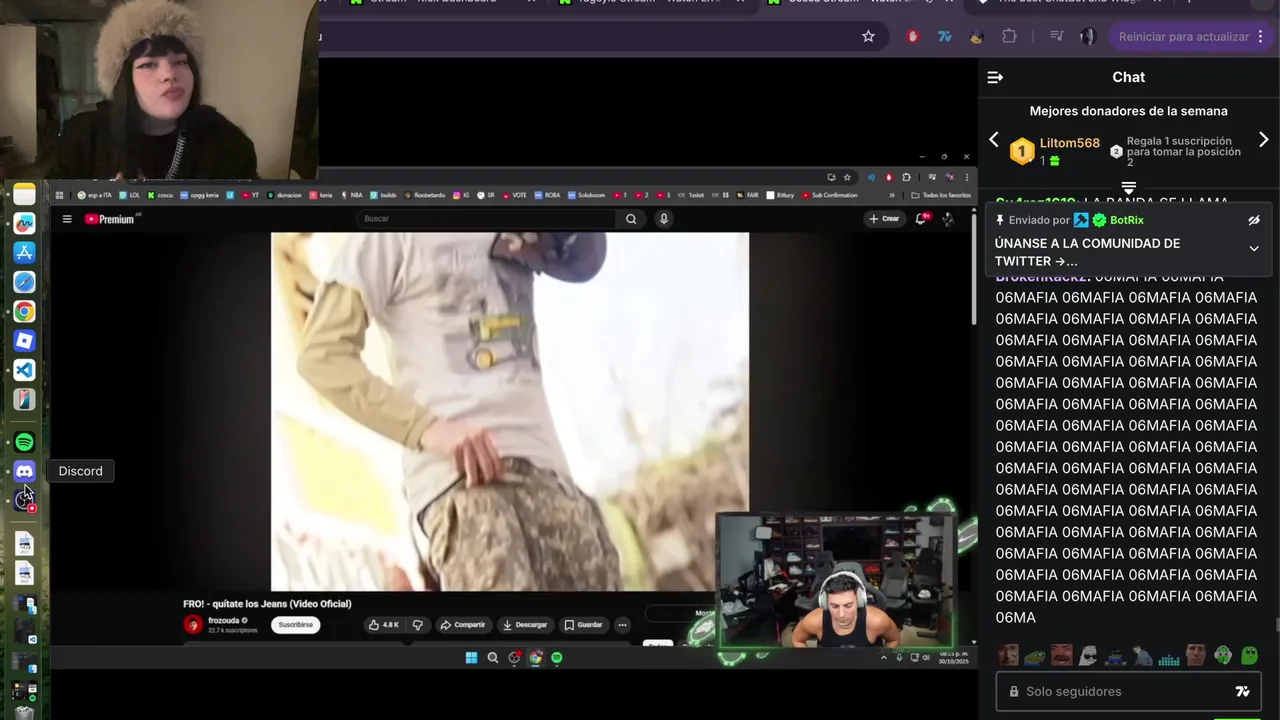The height and width of the screenshot is (720, 1280).
Task: Open the 'Sub Confirmation' bookmark
Action: pos(829,195)
